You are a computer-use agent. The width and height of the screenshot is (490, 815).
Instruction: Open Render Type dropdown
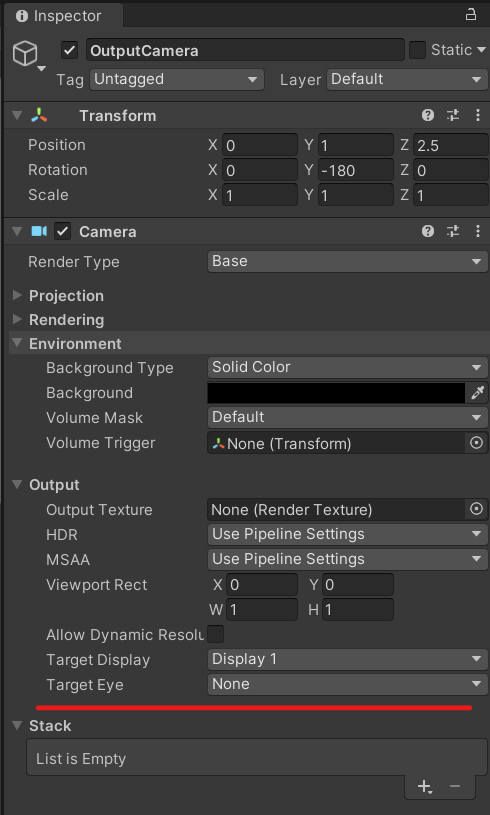click(348, 261)
